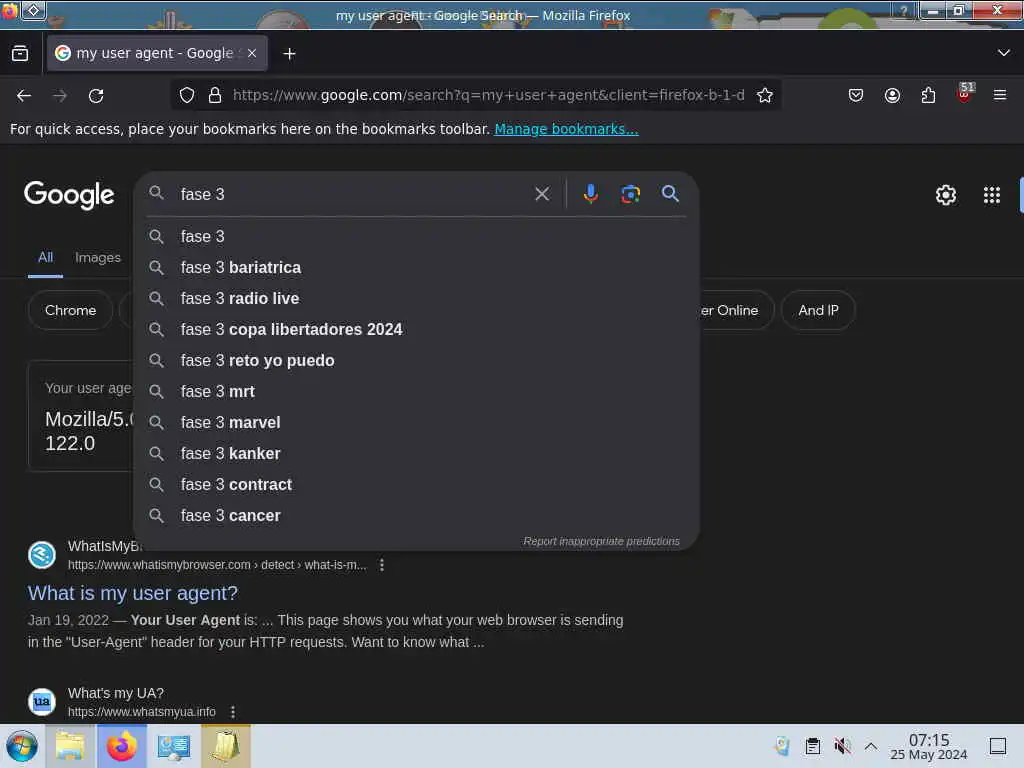Viewport: 1024px width, 768px height.
Task: Select suggestion 'fase 3 radio live'
Action: pos(416,298)
